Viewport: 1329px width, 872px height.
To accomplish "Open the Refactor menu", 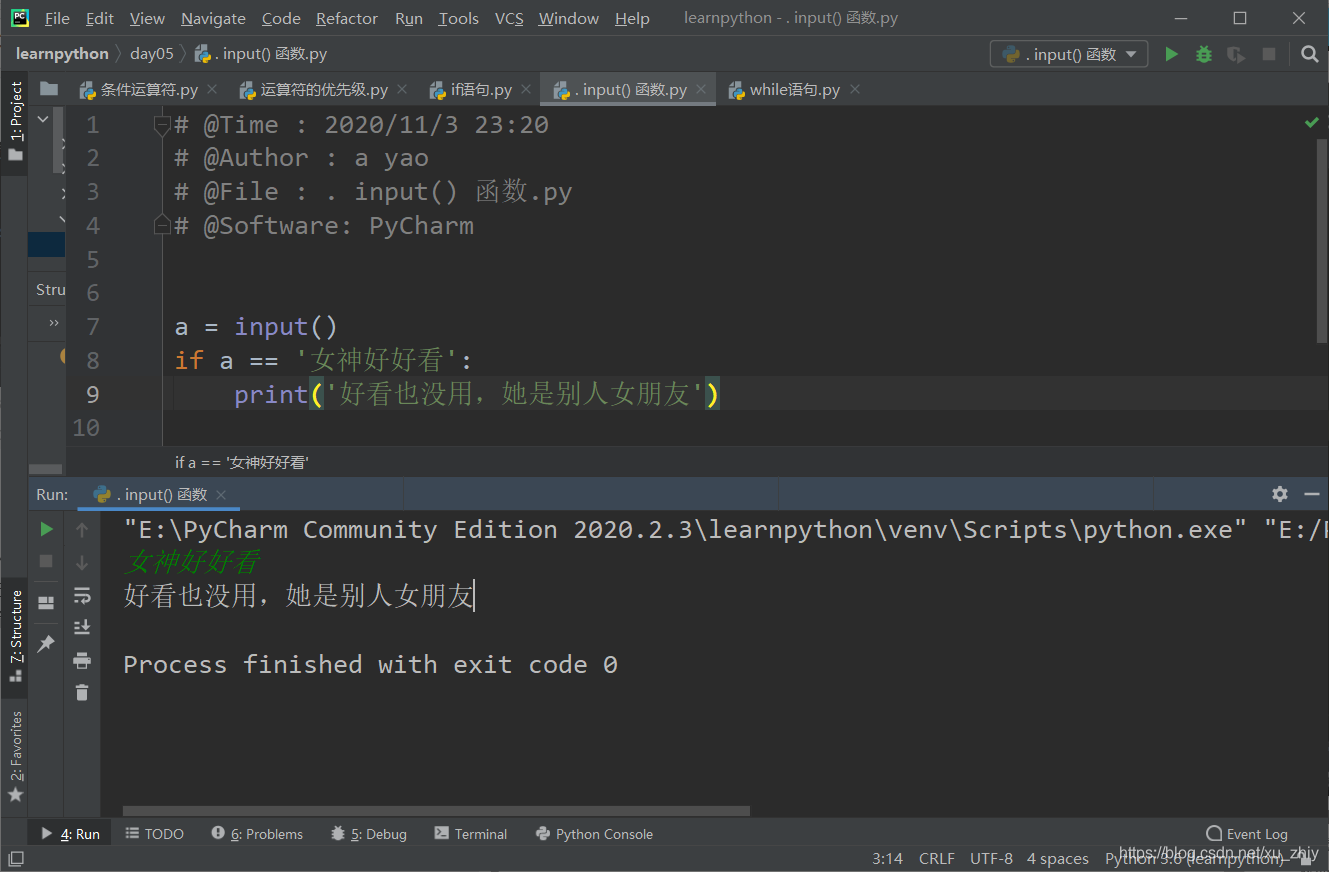I will [347, 18].
